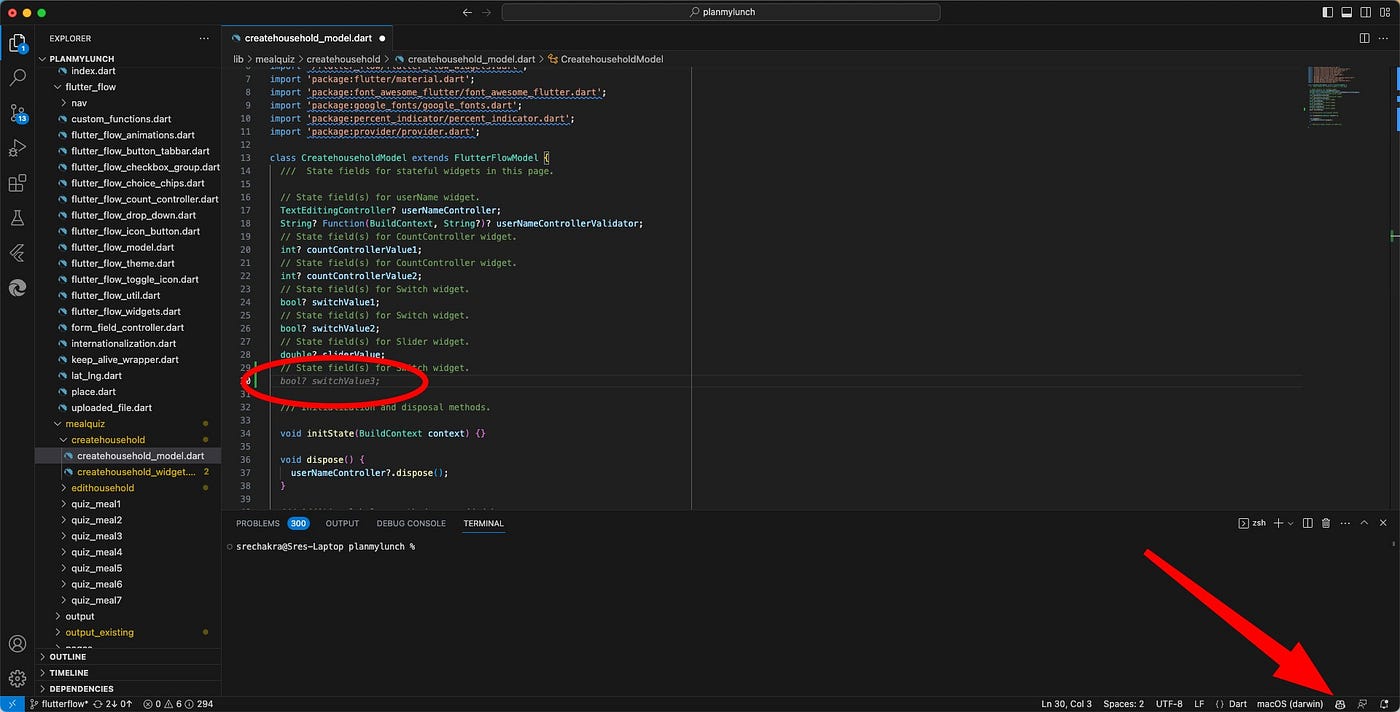Open the Extensions view
Image resolution: width=1400 pixels, height=712 pixels.
(x=17, y=183)
